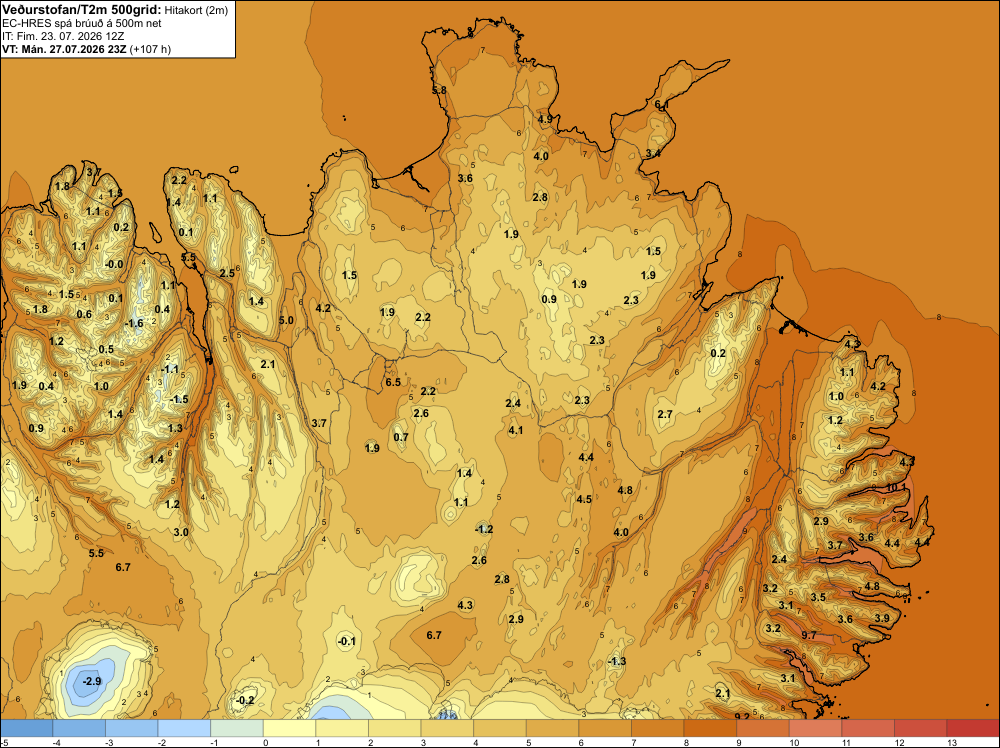Select the "Hitakort (2m)" header label
The height and width of the screenshot is (748, 1000).
click(196, 10)
